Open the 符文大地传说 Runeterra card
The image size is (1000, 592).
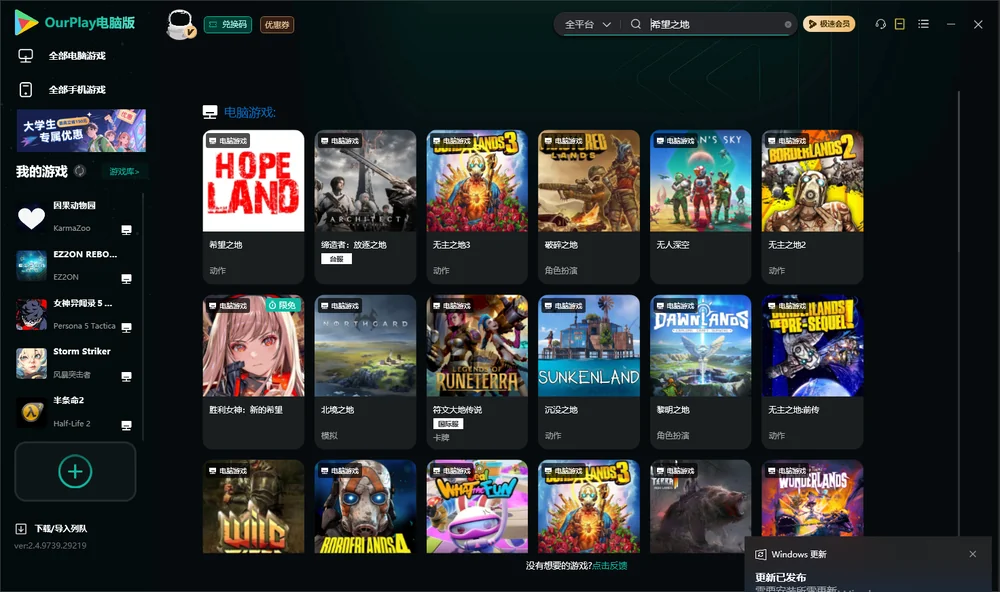coord(477,372)
